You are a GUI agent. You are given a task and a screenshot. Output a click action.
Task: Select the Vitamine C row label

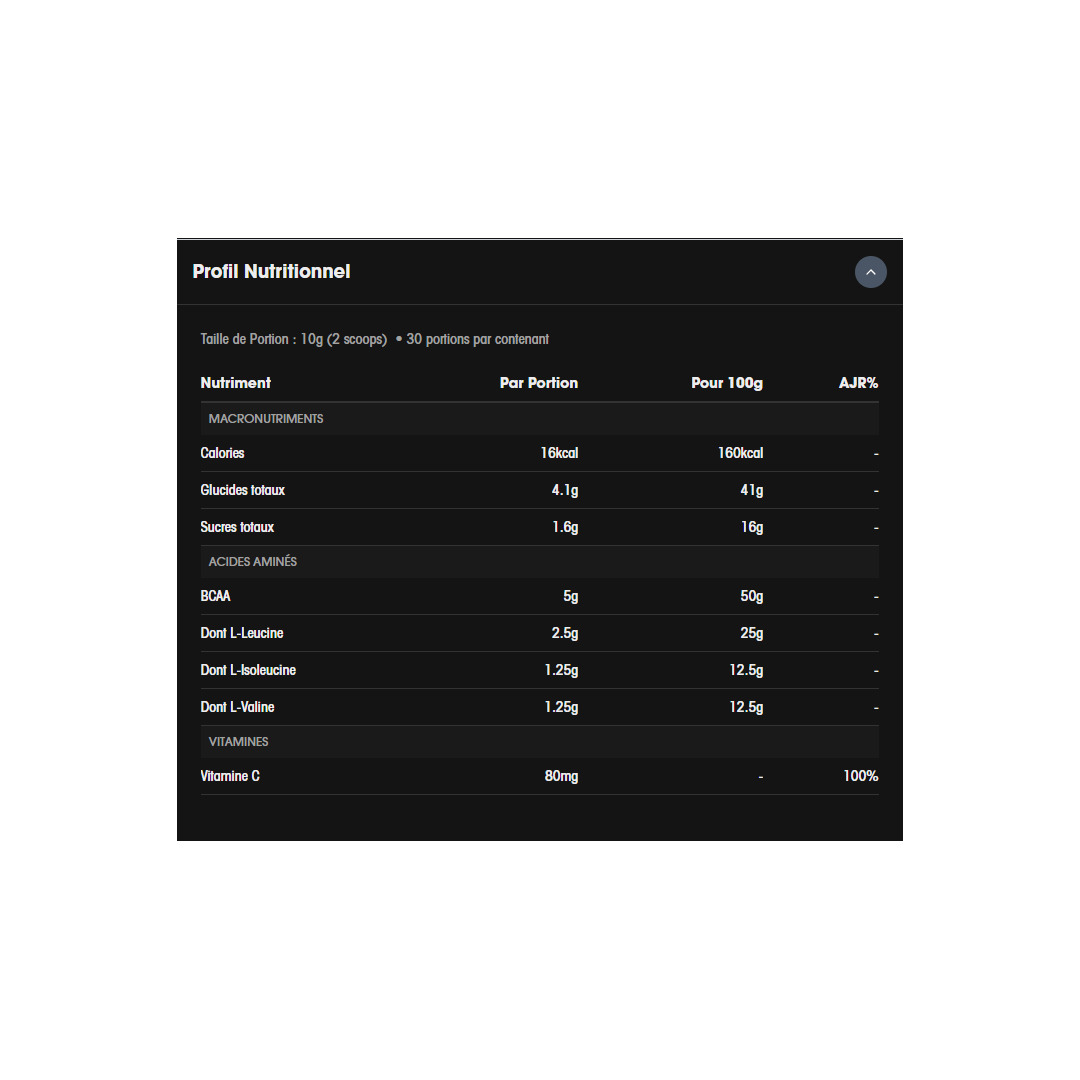pyautogui.click(x=230, y=776)
